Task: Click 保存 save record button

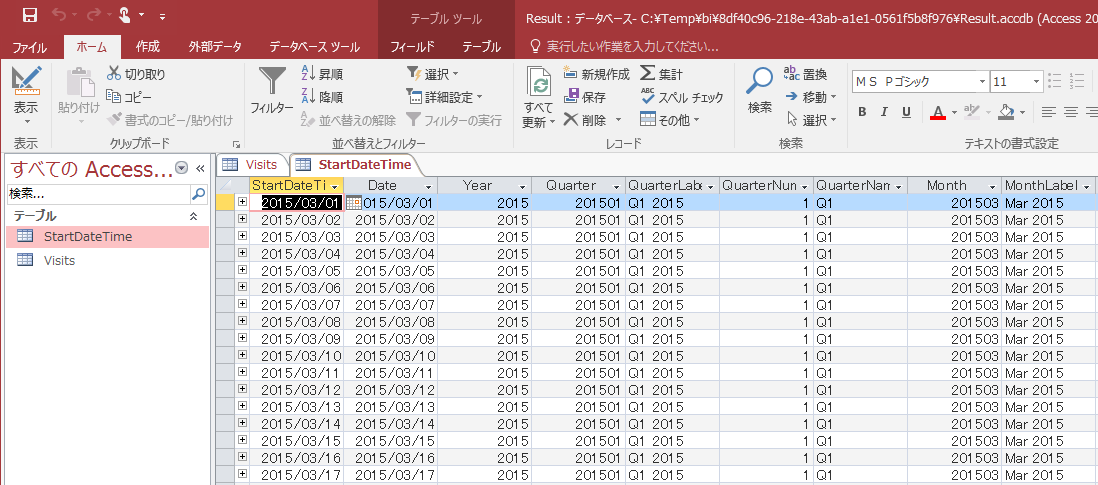Action: point(585,97)
